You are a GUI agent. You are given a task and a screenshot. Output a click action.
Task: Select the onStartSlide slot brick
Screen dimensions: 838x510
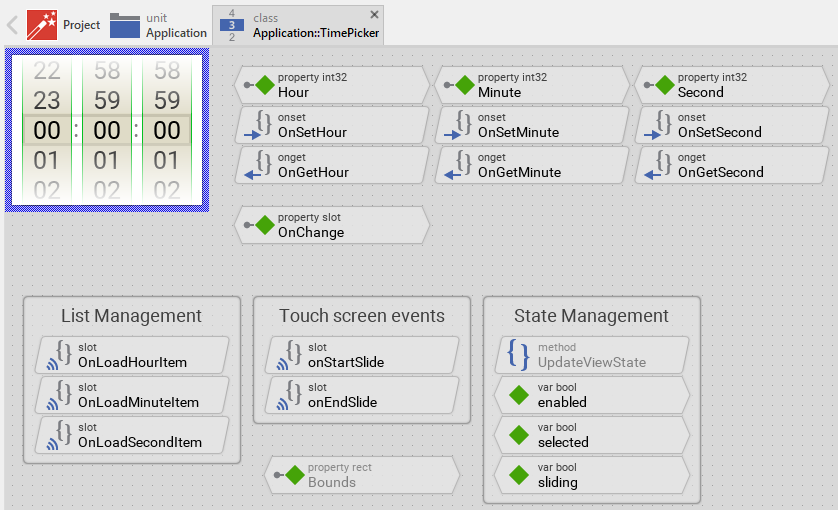point(361,355)
